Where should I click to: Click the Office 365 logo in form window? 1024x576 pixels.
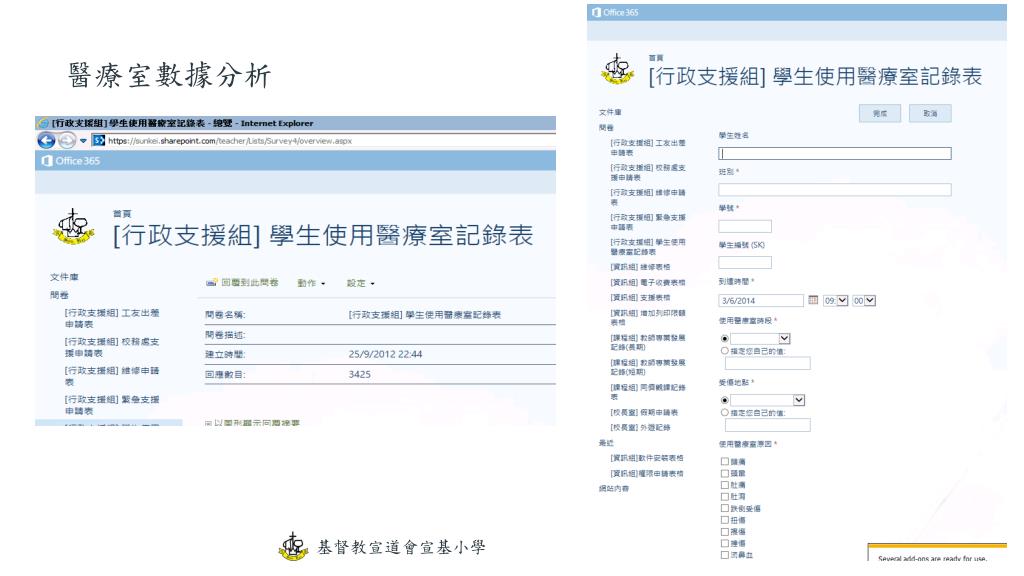[615, 12]
